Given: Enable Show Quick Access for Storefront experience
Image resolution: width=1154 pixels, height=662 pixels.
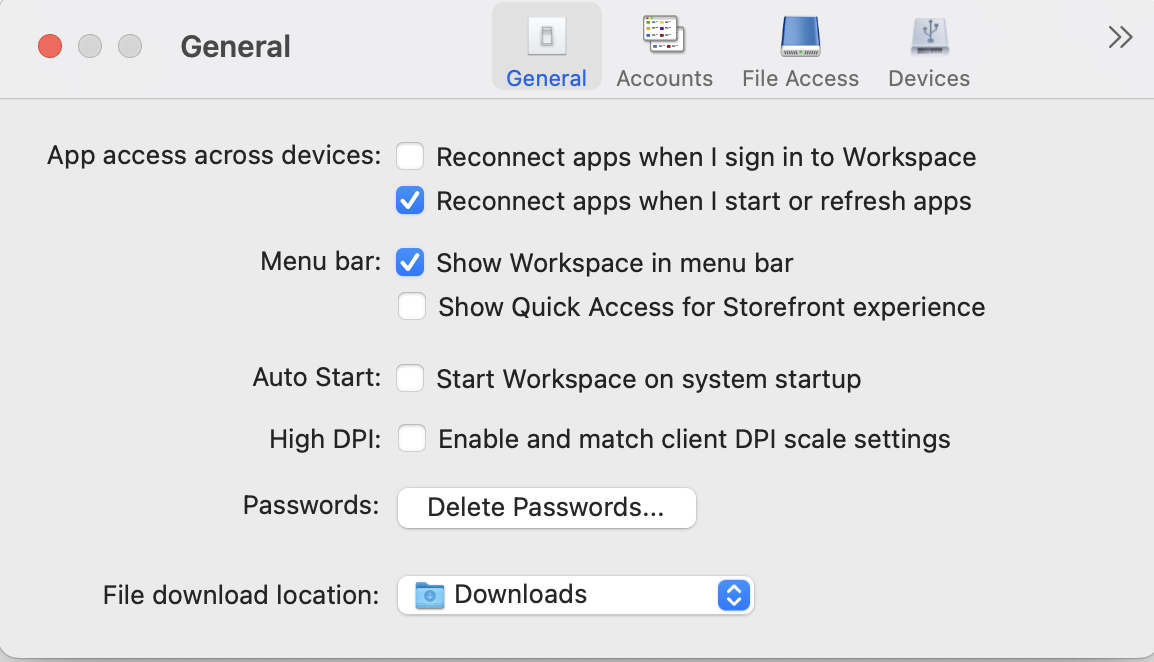Looking at the screenshot, I should click(411, 306).
